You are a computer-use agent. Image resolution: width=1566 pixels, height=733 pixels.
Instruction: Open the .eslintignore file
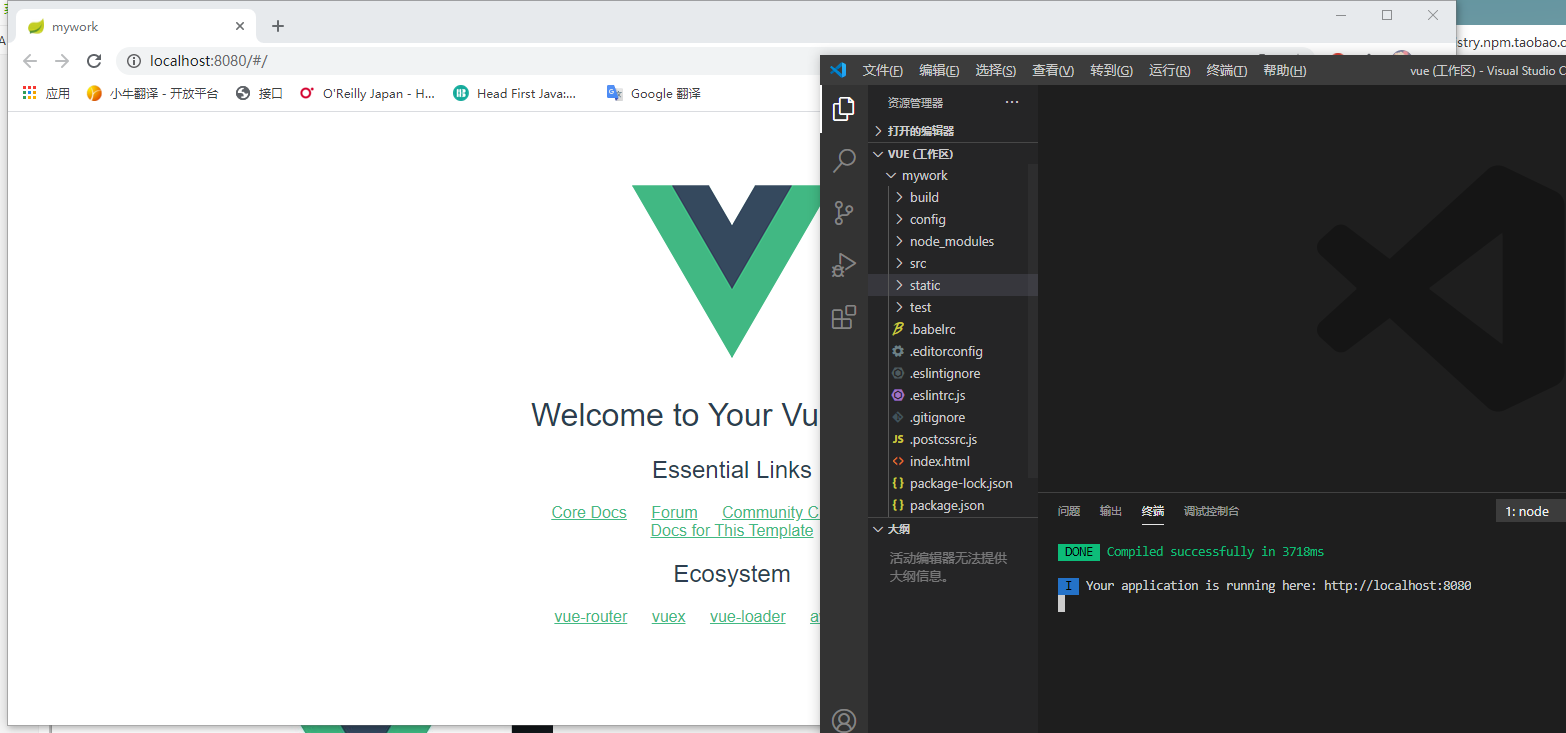tap(953, 373)
